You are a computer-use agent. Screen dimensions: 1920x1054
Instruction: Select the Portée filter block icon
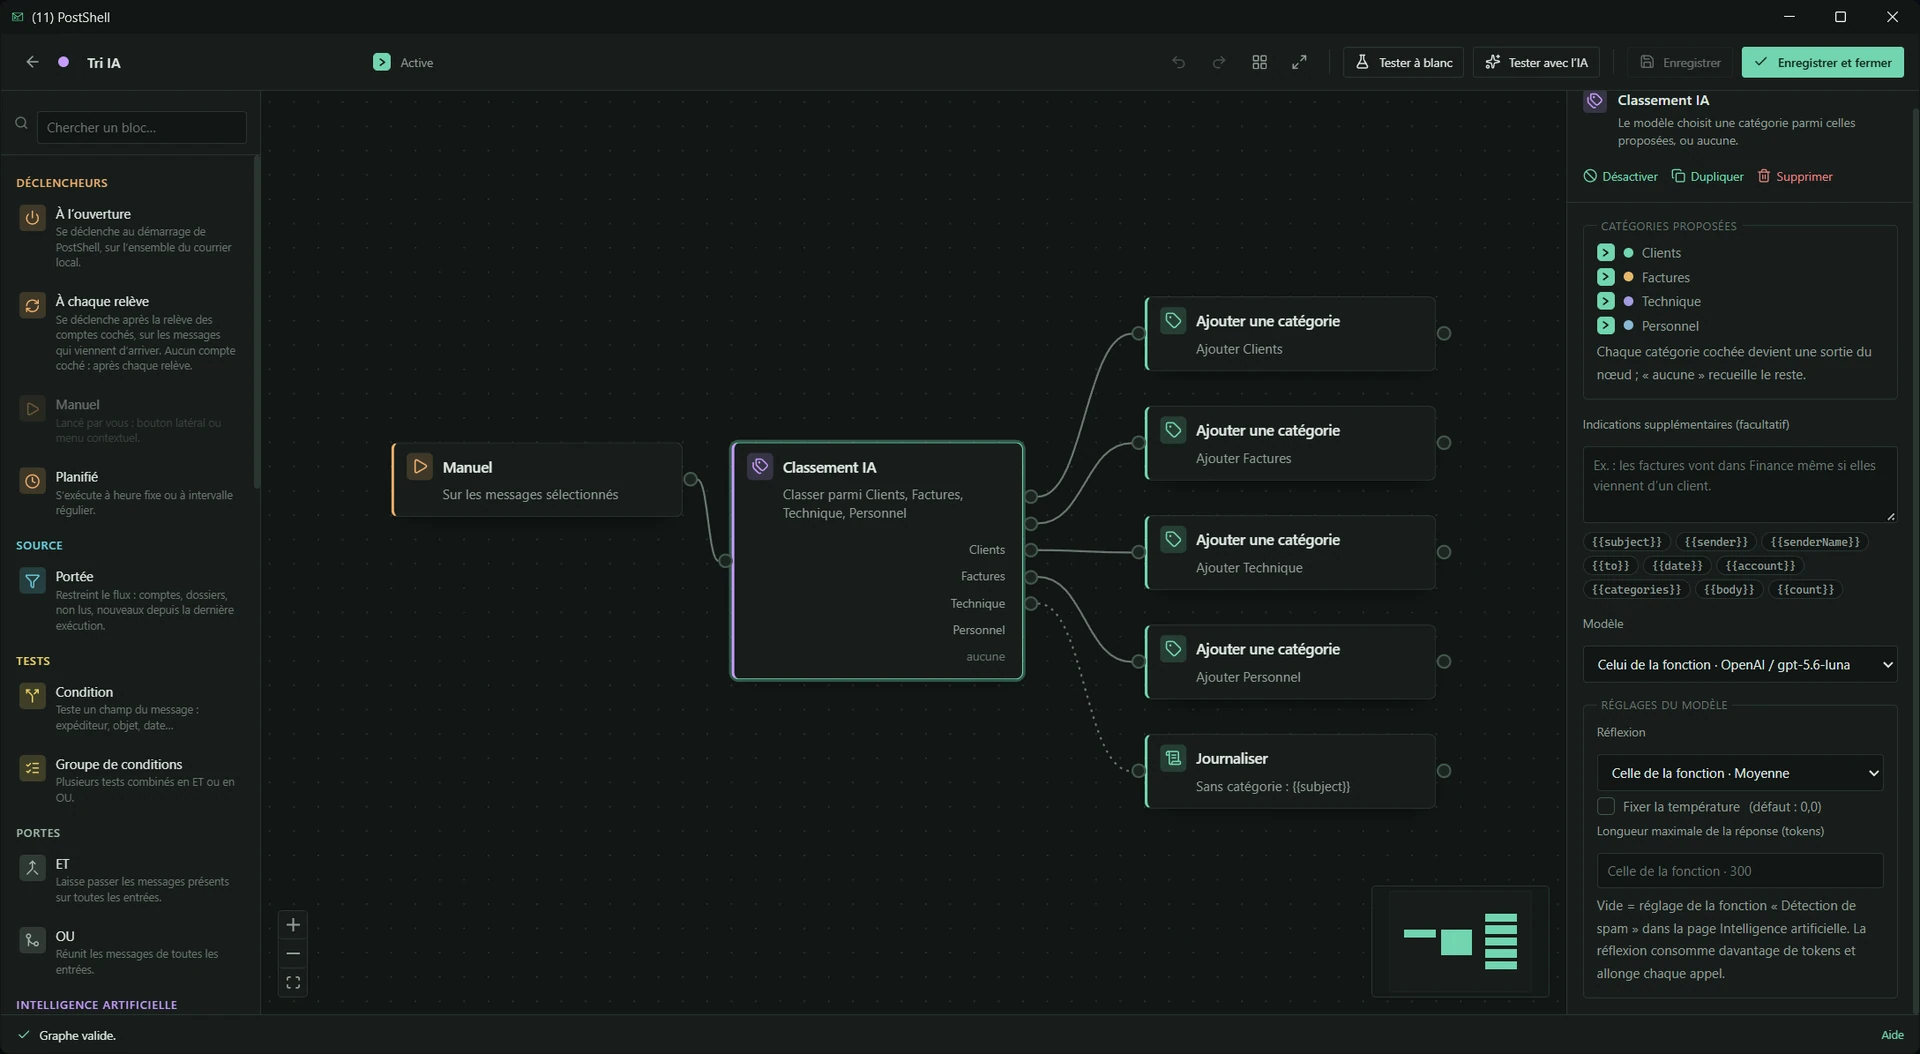(32, 580)
